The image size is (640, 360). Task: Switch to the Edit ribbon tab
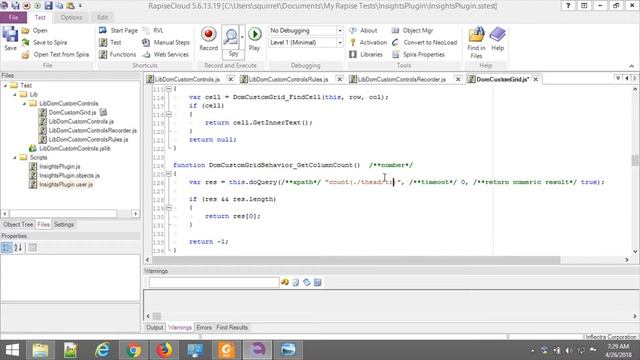102,18
